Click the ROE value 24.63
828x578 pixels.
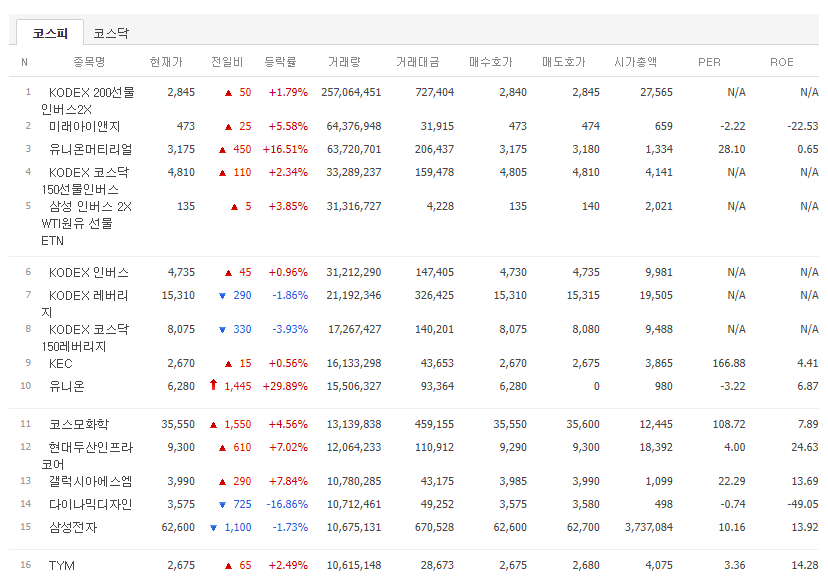(x=805, y=447)
